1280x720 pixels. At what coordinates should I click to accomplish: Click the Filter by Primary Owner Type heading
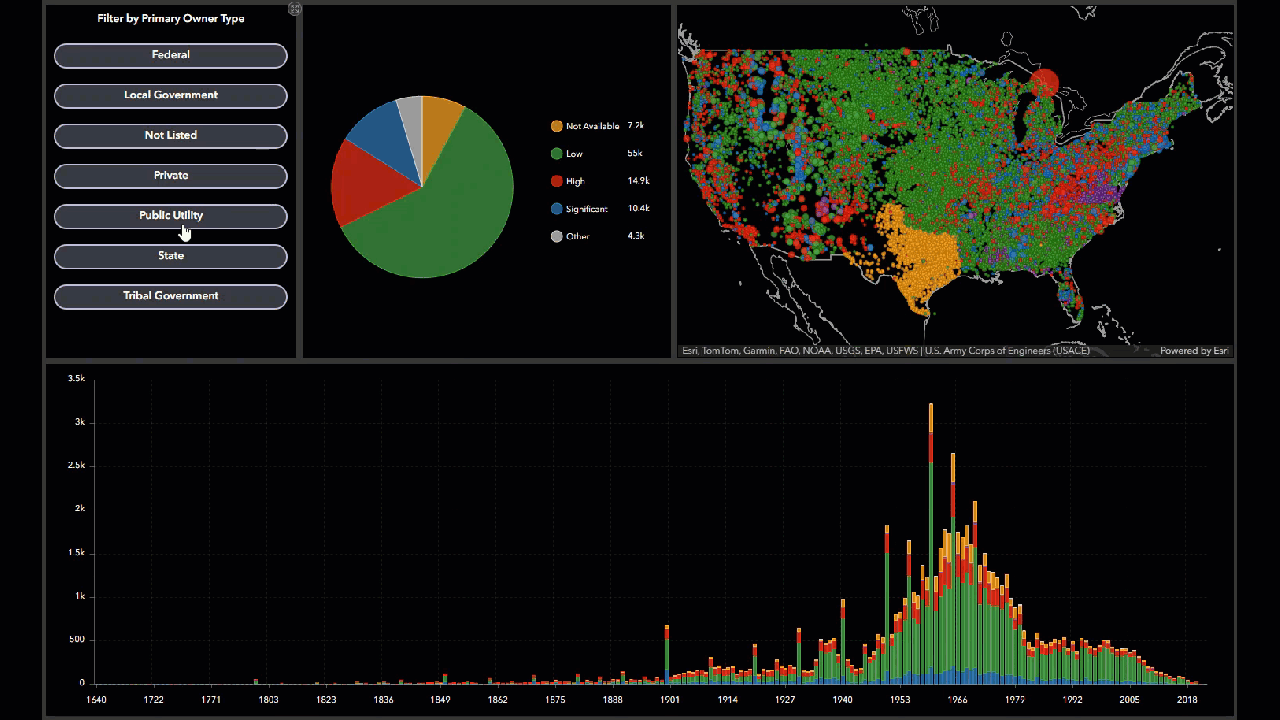(171, 18)
